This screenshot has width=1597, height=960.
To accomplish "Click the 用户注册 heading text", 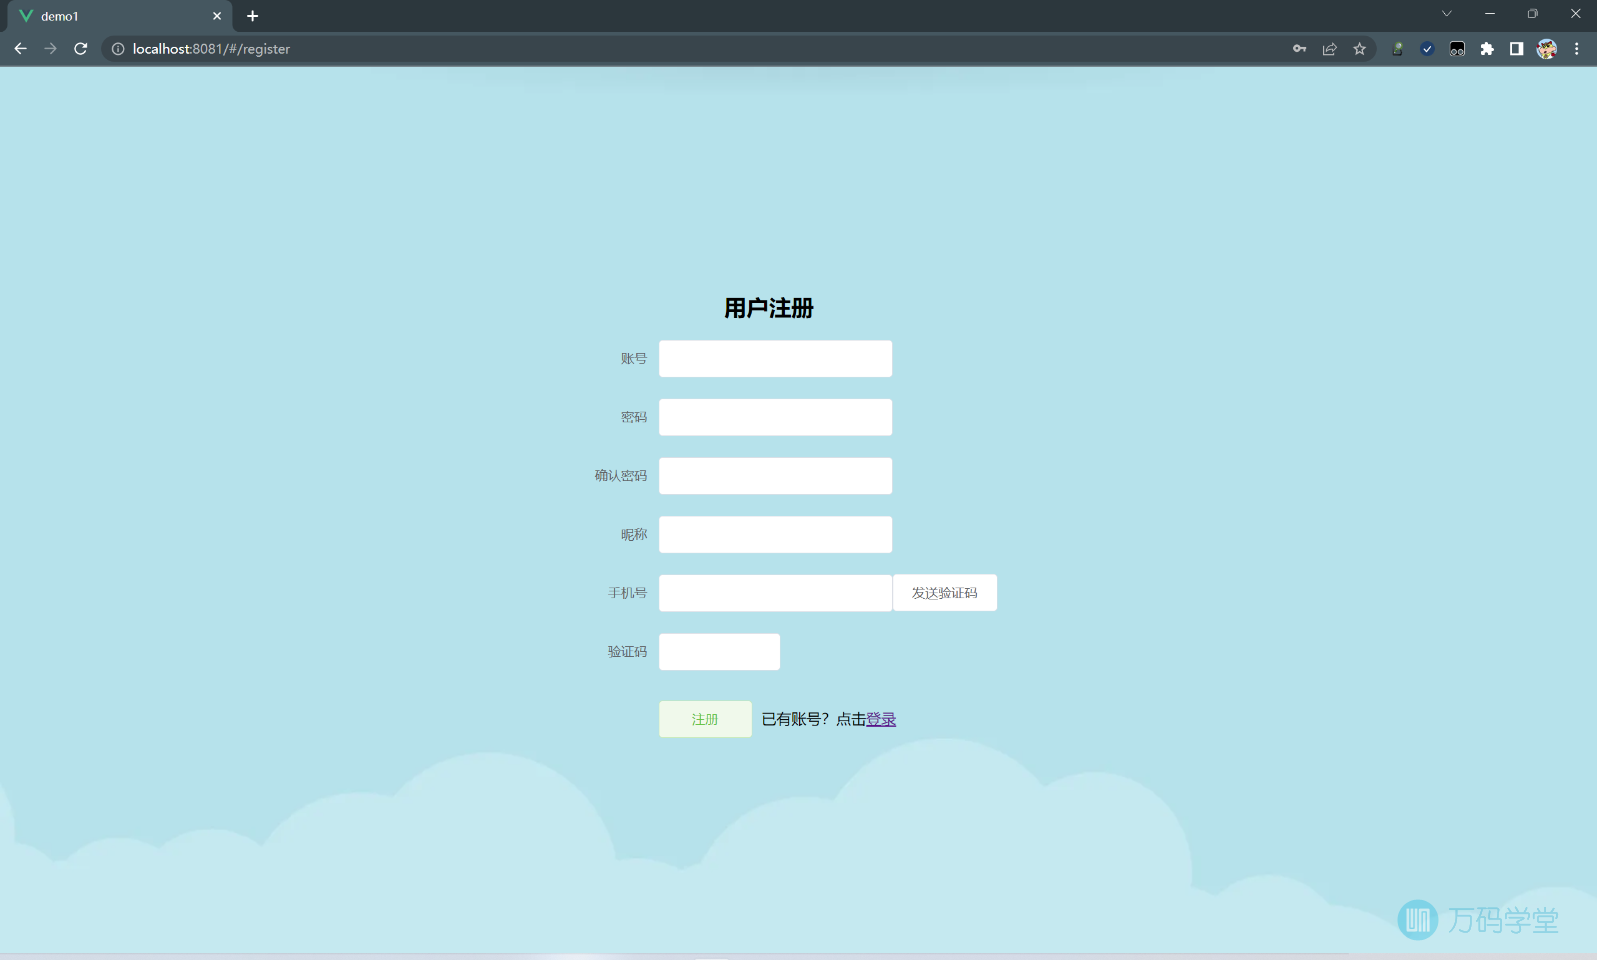I will point(769,308).
